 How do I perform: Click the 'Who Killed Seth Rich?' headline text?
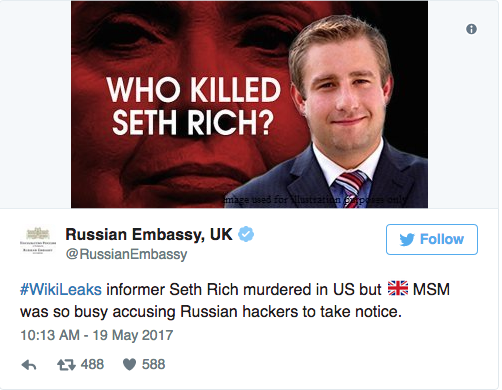point(193,106)
